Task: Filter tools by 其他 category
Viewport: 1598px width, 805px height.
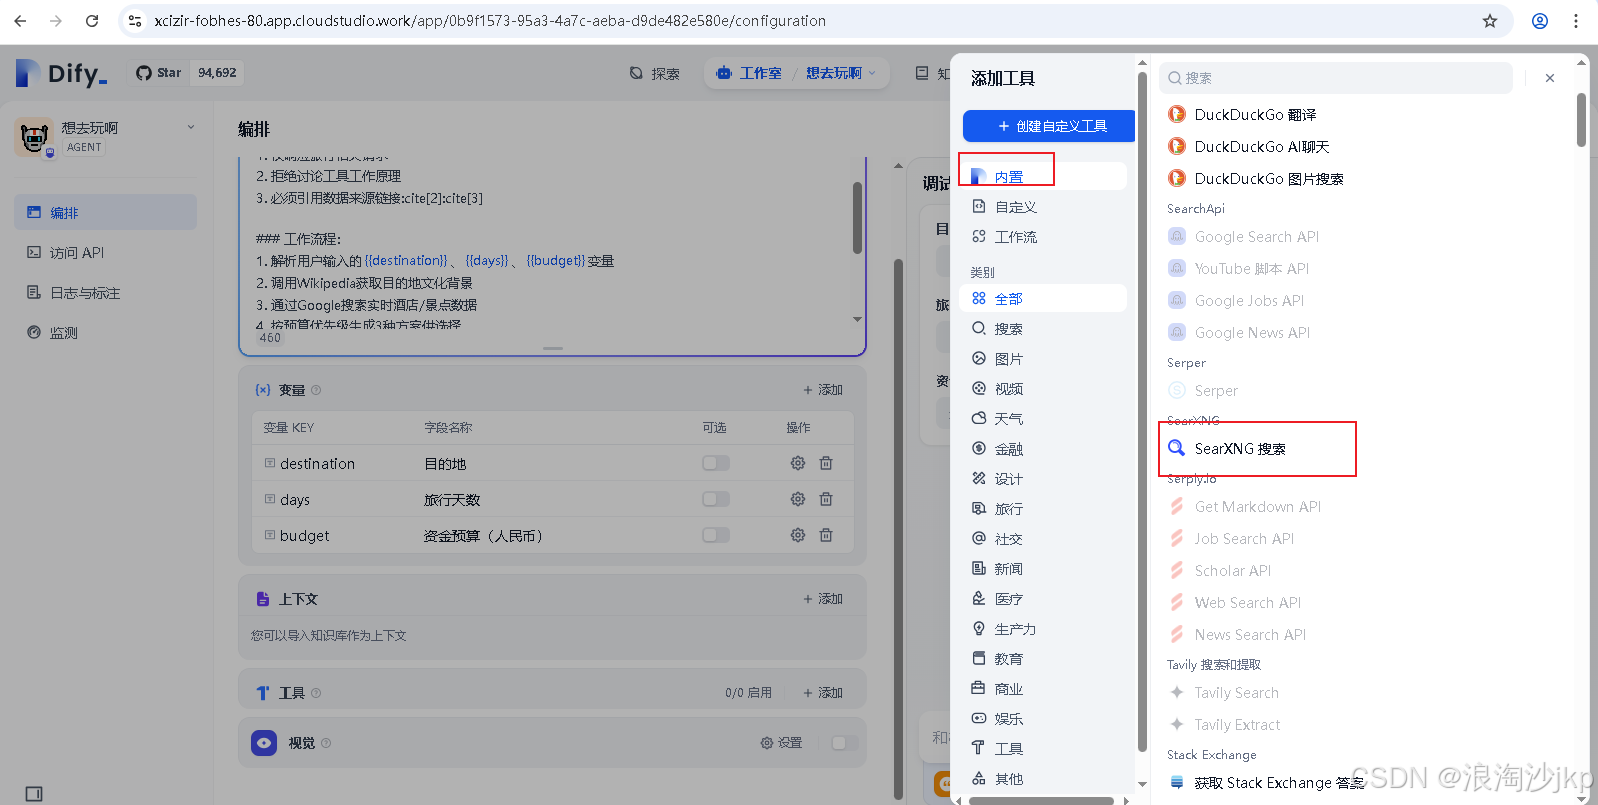Action: tap(1043, 779)
